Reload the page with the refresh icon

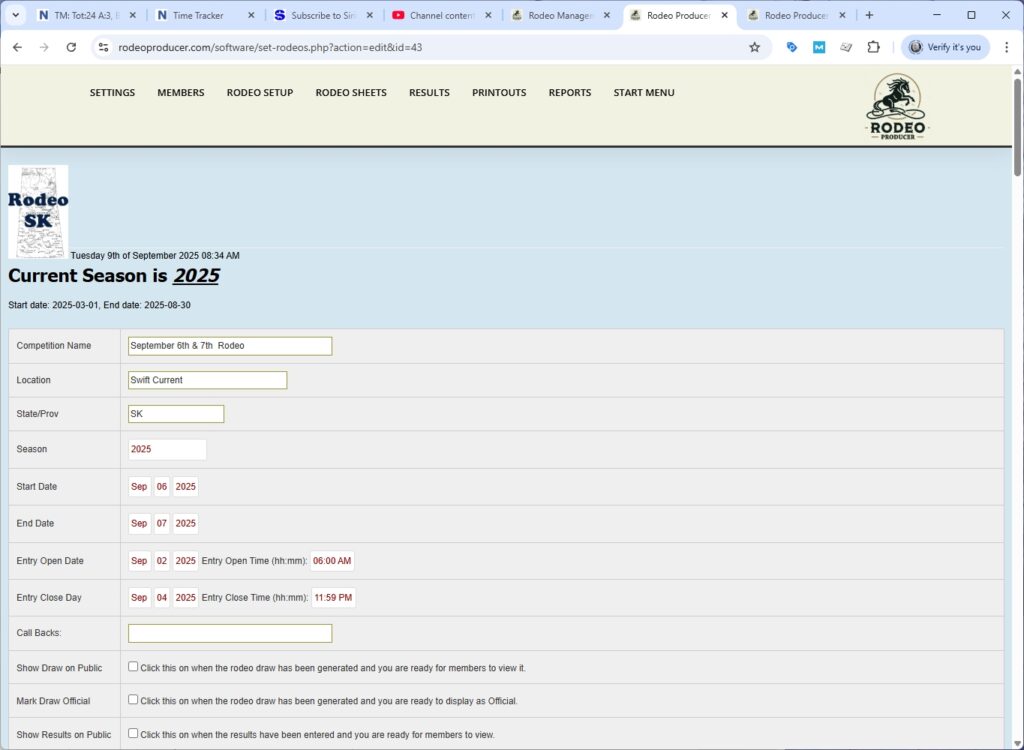[71, 47]
